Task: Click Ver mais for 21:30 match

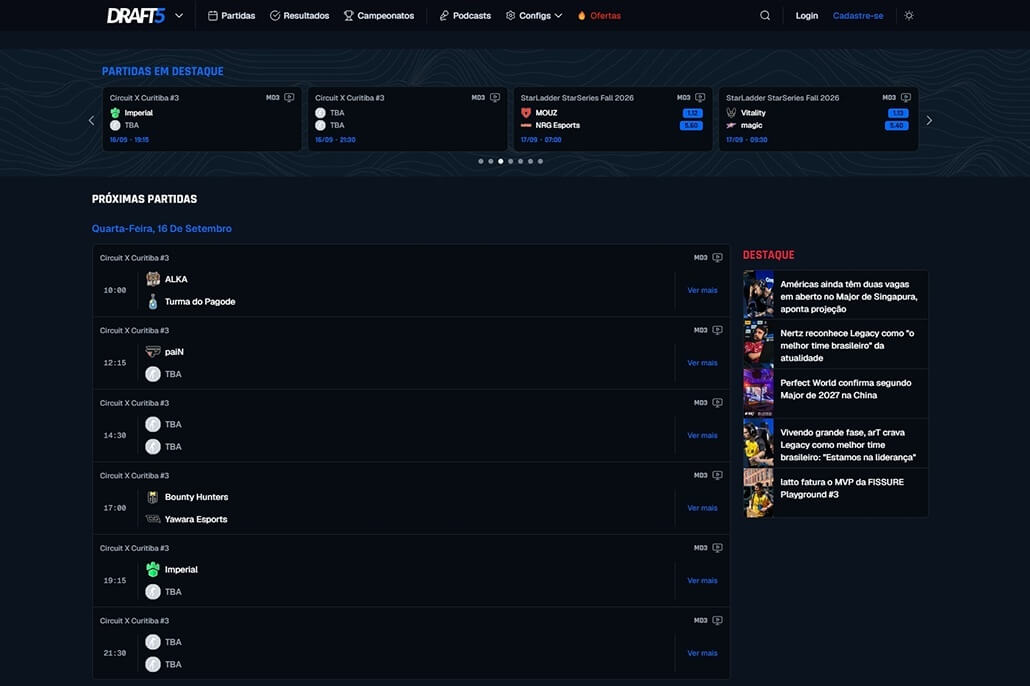Action: click(702, 653)
